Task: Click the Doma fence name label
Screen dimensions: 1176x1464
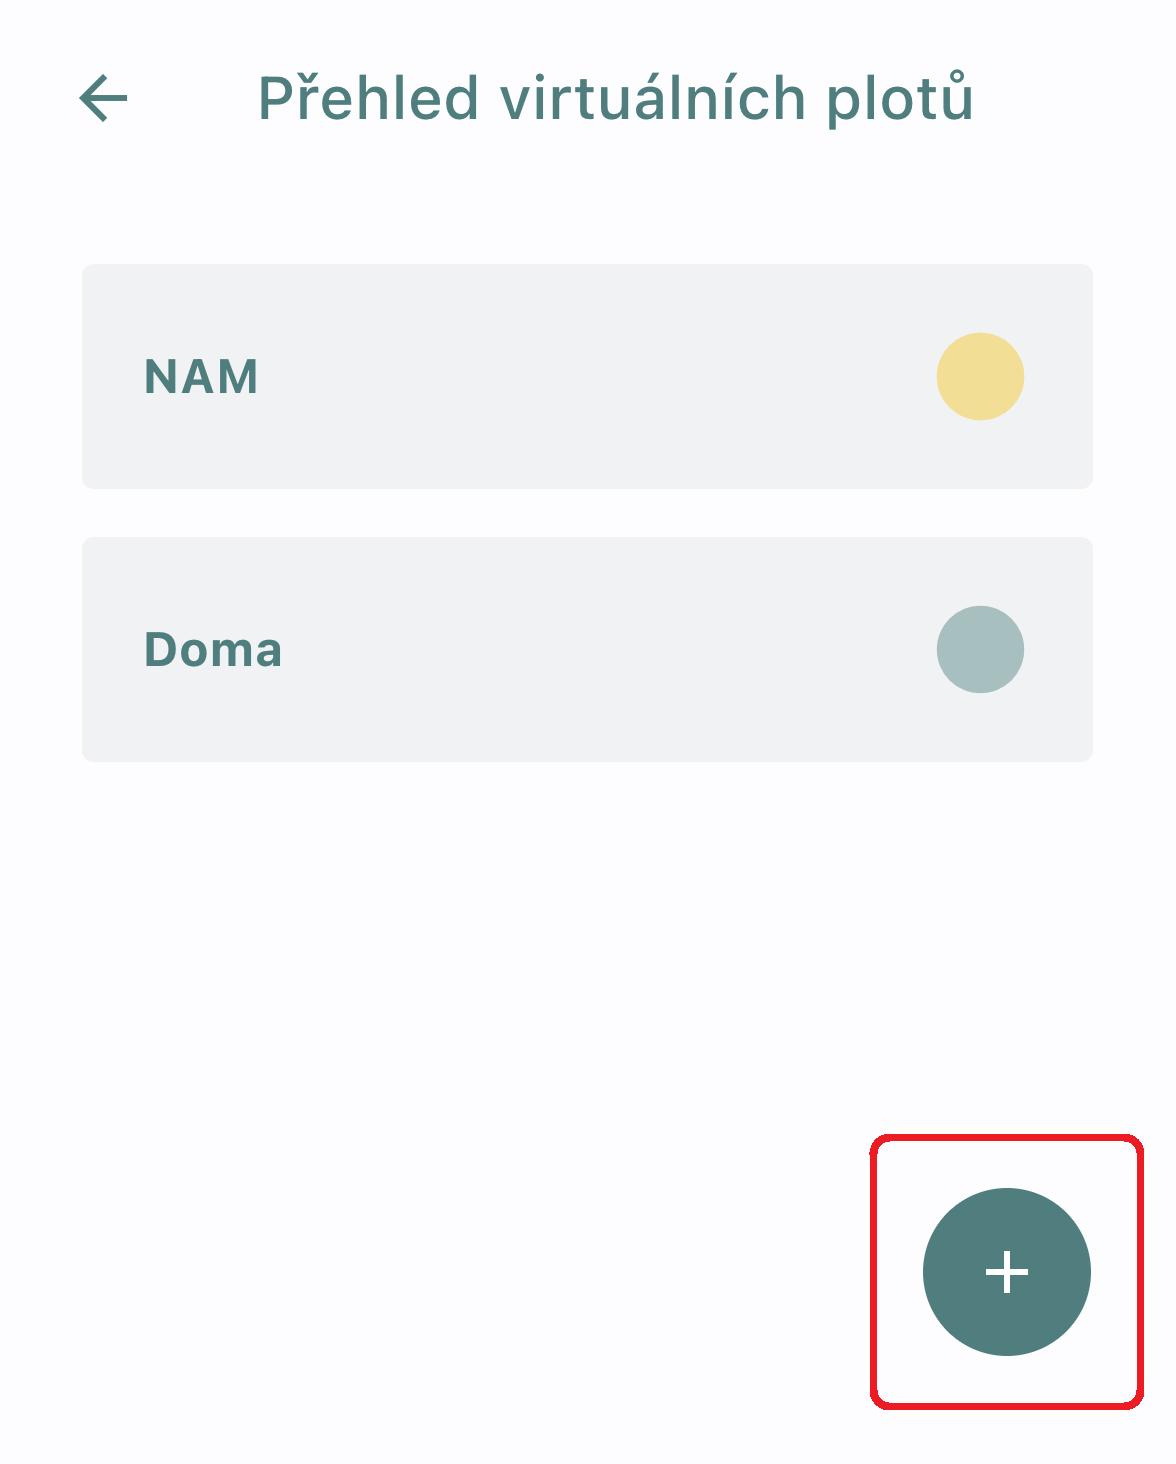Action: [213, 650]
